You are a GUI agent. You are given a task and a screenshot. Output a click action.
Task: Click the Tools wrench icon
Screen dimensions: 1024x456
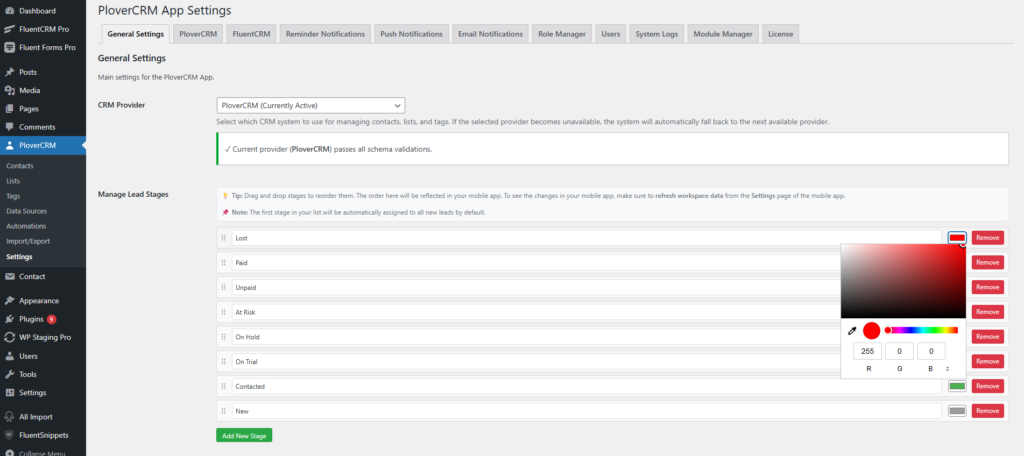click(9, 374)
